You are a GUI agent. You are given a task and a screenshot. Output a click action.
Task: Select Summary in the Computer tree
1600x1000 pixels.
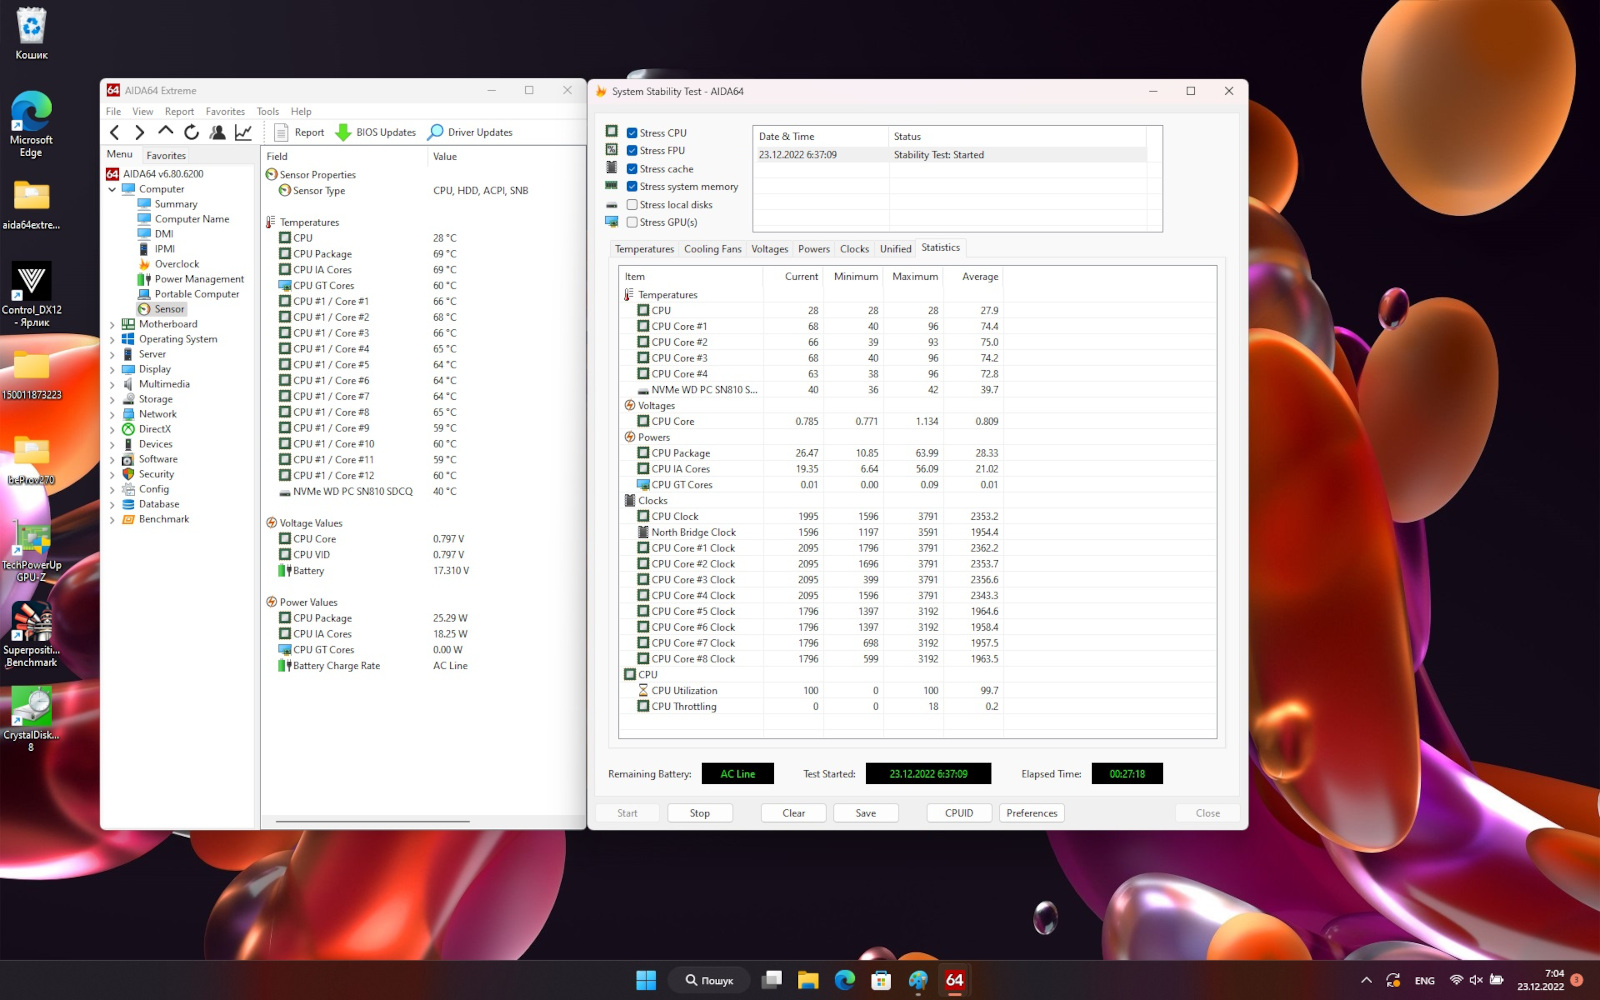tap(175, 204)
